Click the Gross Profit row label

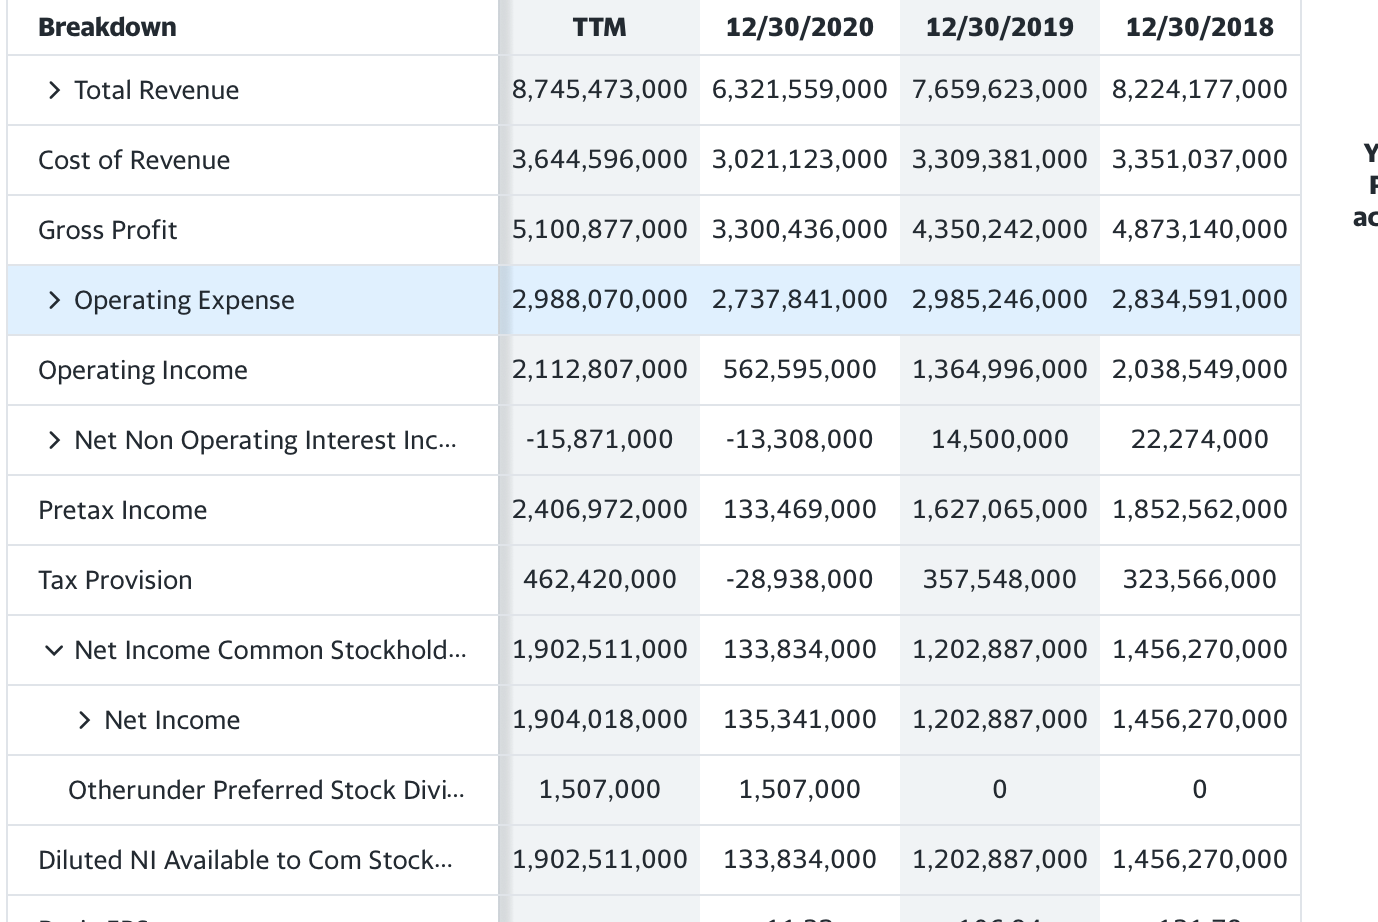[107, 230]
